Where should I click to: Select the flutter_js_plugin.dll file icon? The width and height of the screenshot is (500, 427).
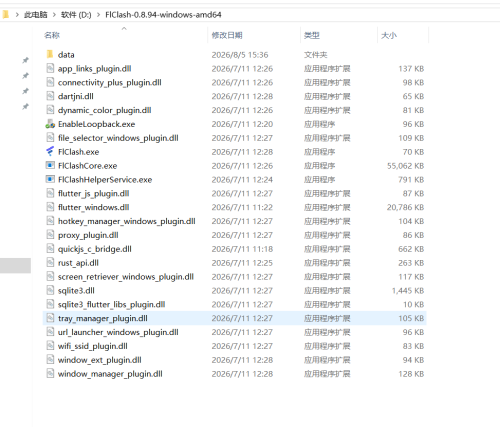(50, 193)
